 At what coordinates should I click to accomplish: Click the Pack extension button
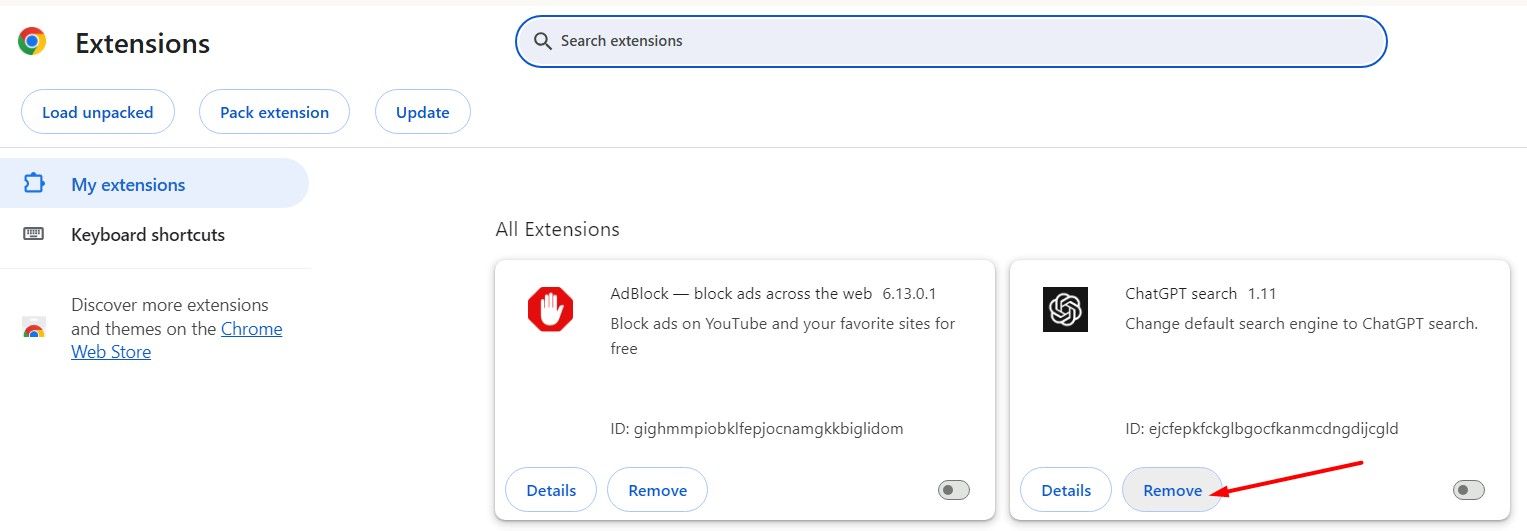(274, 112)
